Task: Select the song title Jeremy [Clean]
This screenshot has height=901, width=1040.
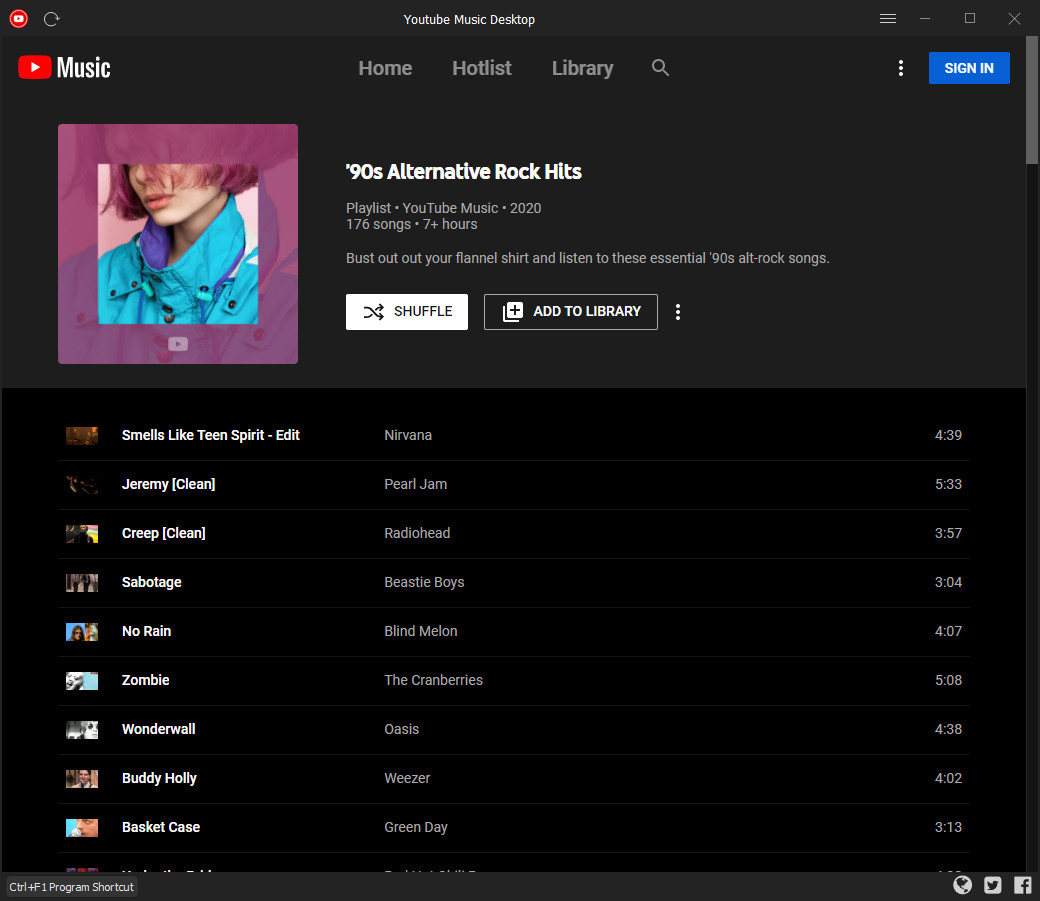Action: coord(168,484)
